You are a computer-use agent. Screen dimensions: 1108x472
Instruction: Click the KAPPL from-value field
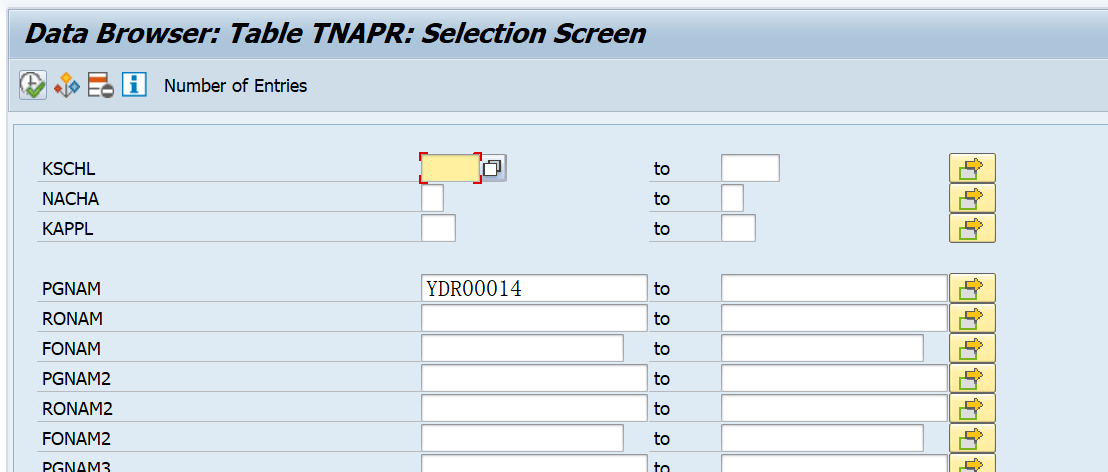pos(438,228)
